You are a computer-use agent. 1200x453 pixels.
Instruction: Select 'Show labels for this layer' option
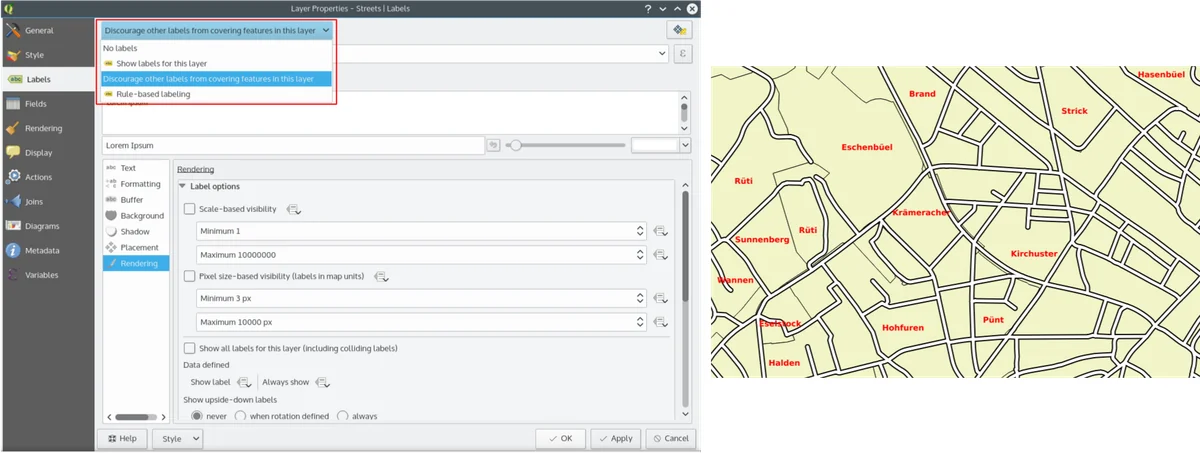tap(161, 63)
